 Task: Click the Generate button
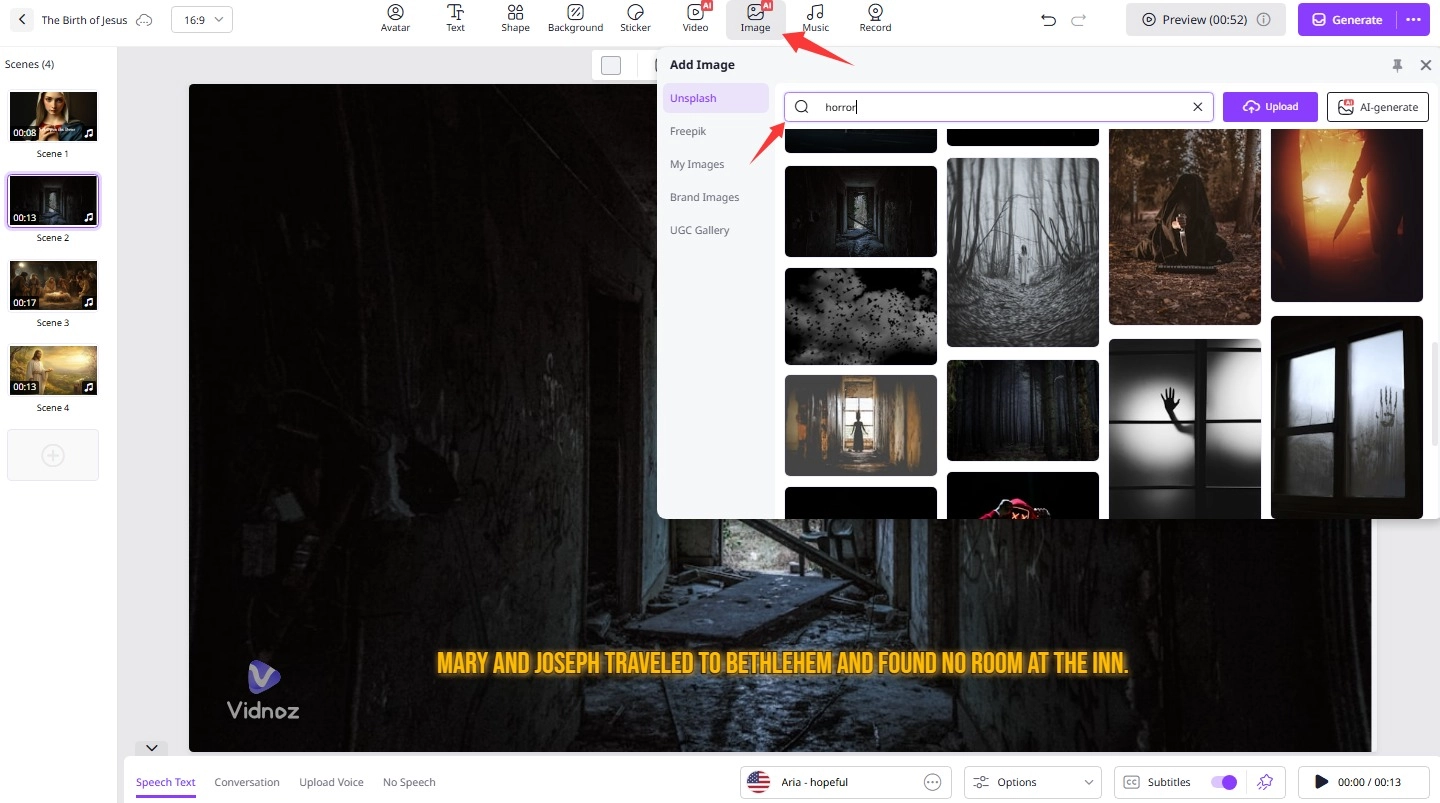(1346, 19)
